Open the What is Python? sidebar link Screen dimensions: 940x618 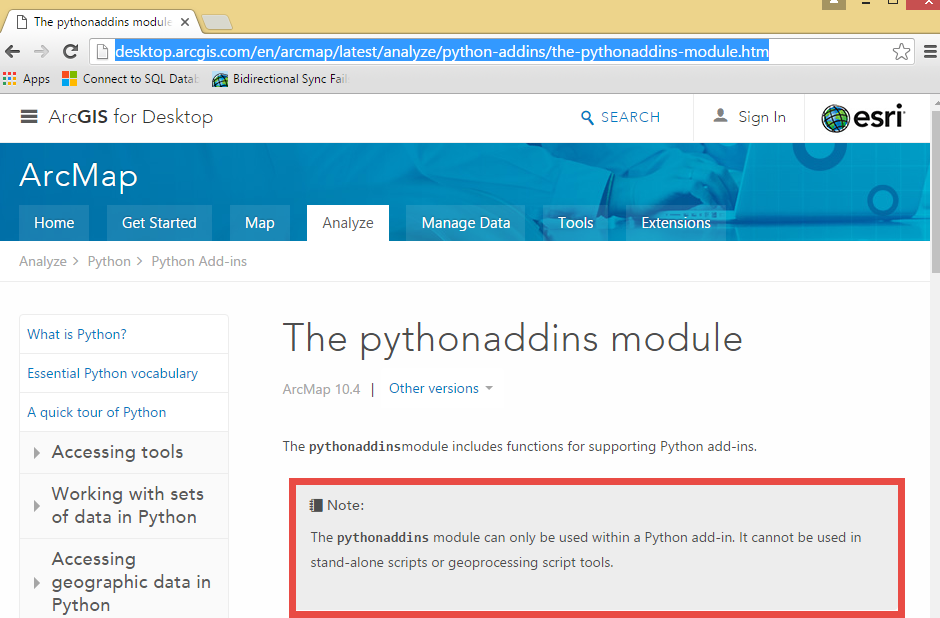[x=77, y=334]
